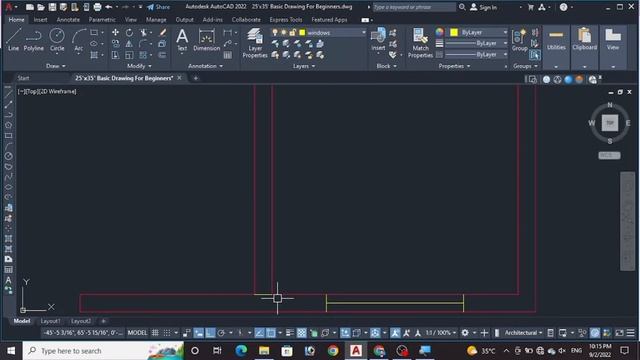Add a new drawing tab with plus

[x=196, y=78]
